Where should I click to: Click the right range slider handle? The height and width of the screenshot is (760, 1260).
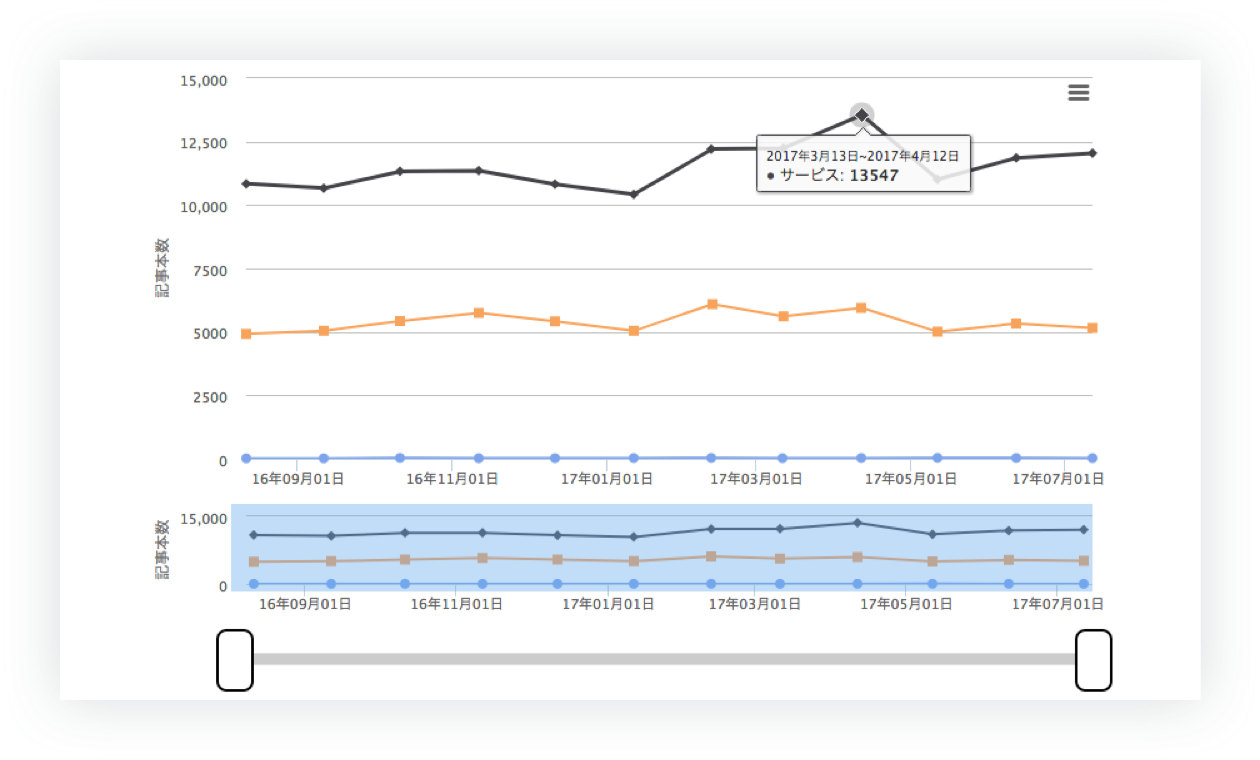click(1093, 660)
